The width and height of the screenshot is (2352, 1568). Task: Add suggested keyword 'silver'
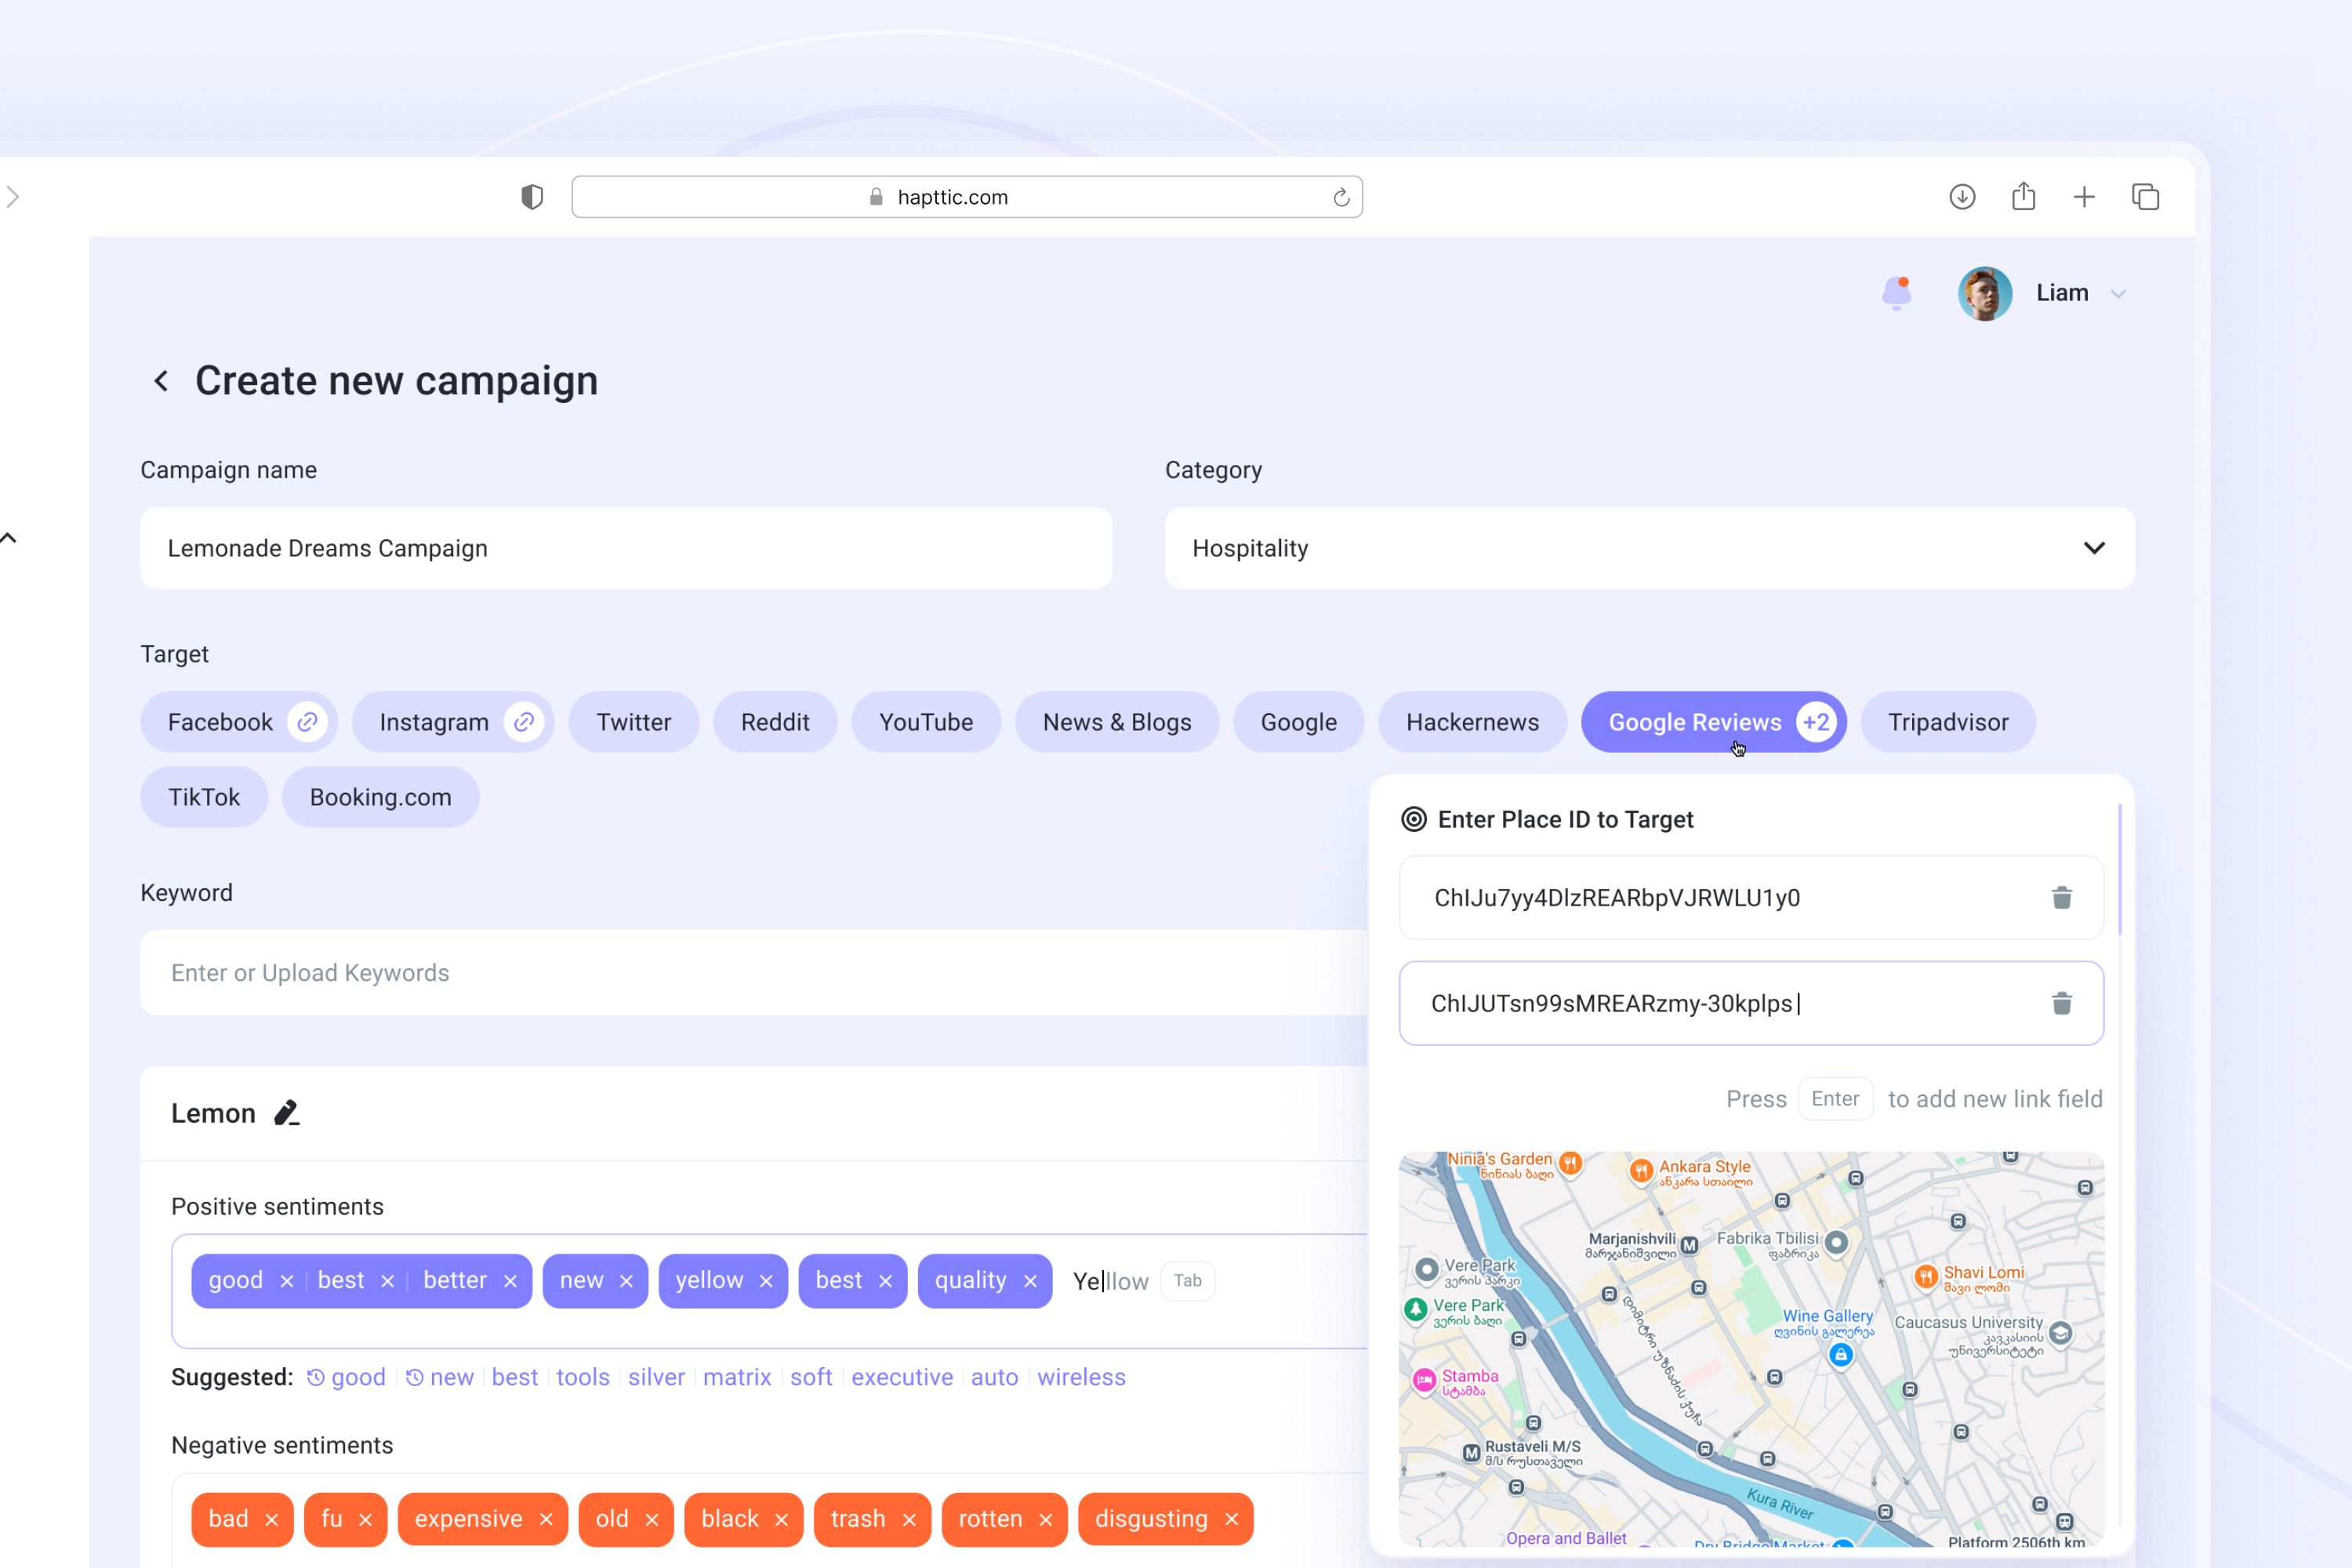pyautogui.click(x=656, y=1377)
